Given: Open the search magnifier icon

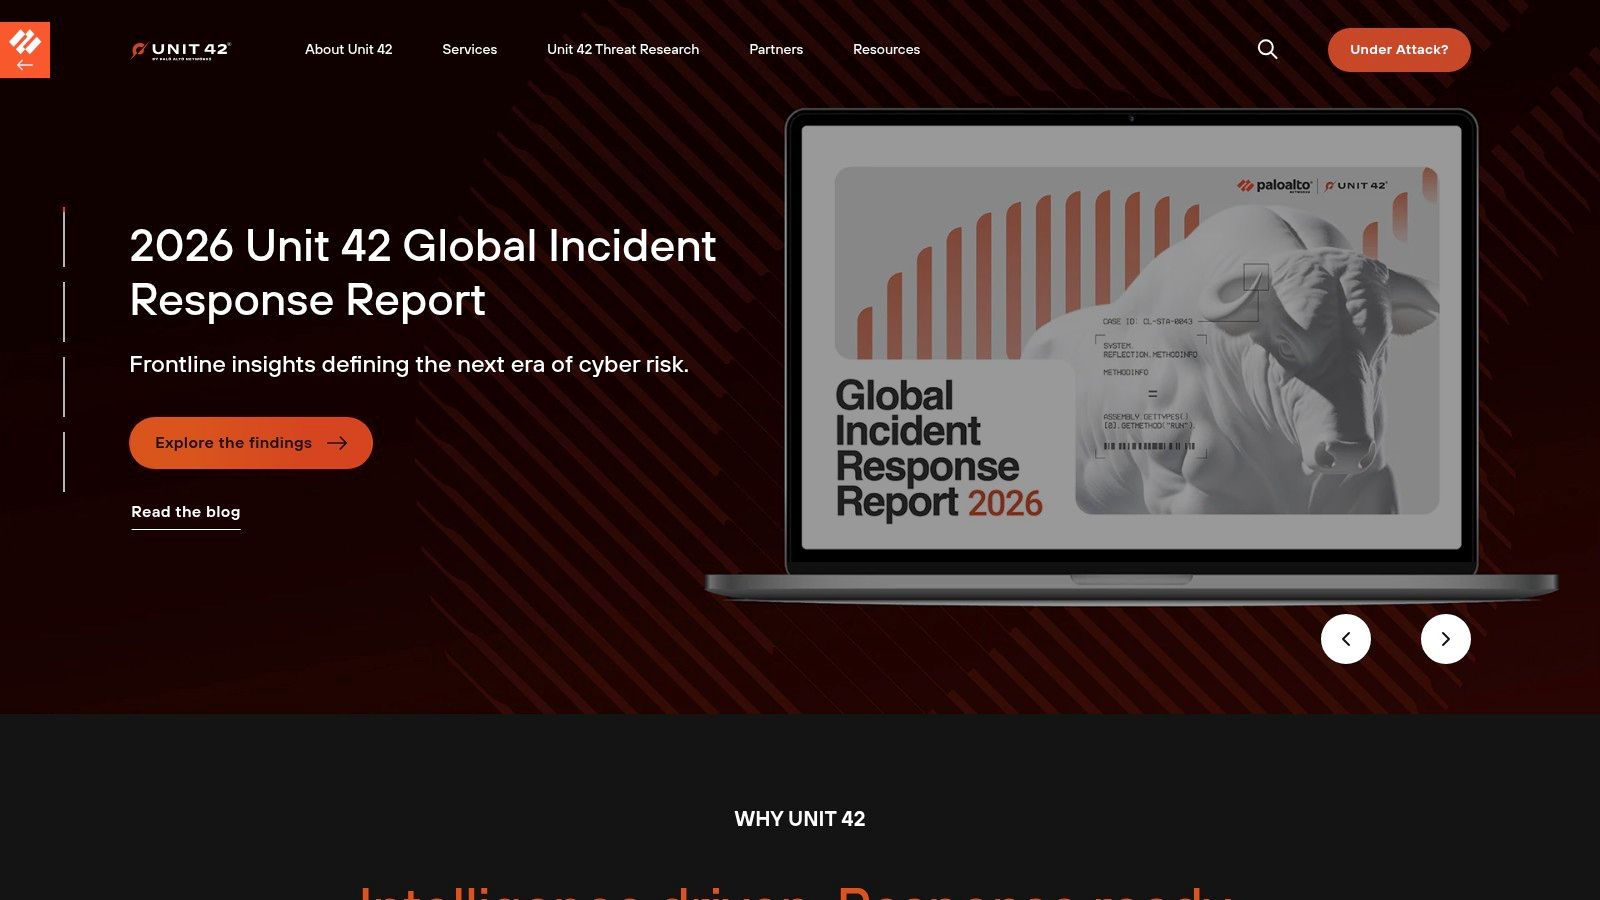Looking at the screenshot, I should click(1267, 49).
